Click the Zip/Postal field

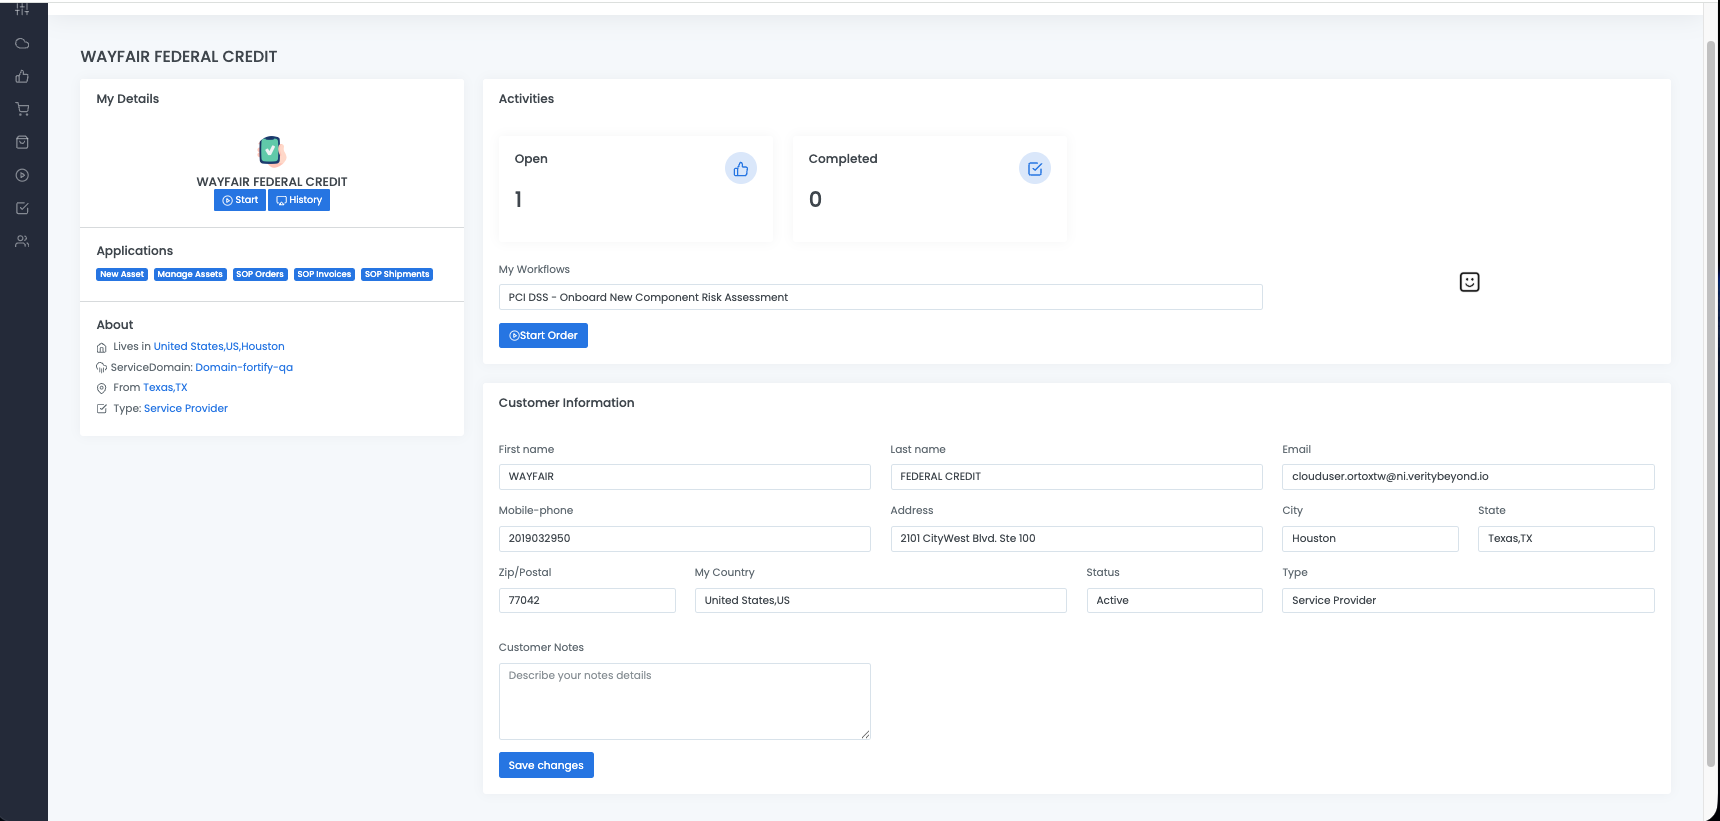click(587, 601)
